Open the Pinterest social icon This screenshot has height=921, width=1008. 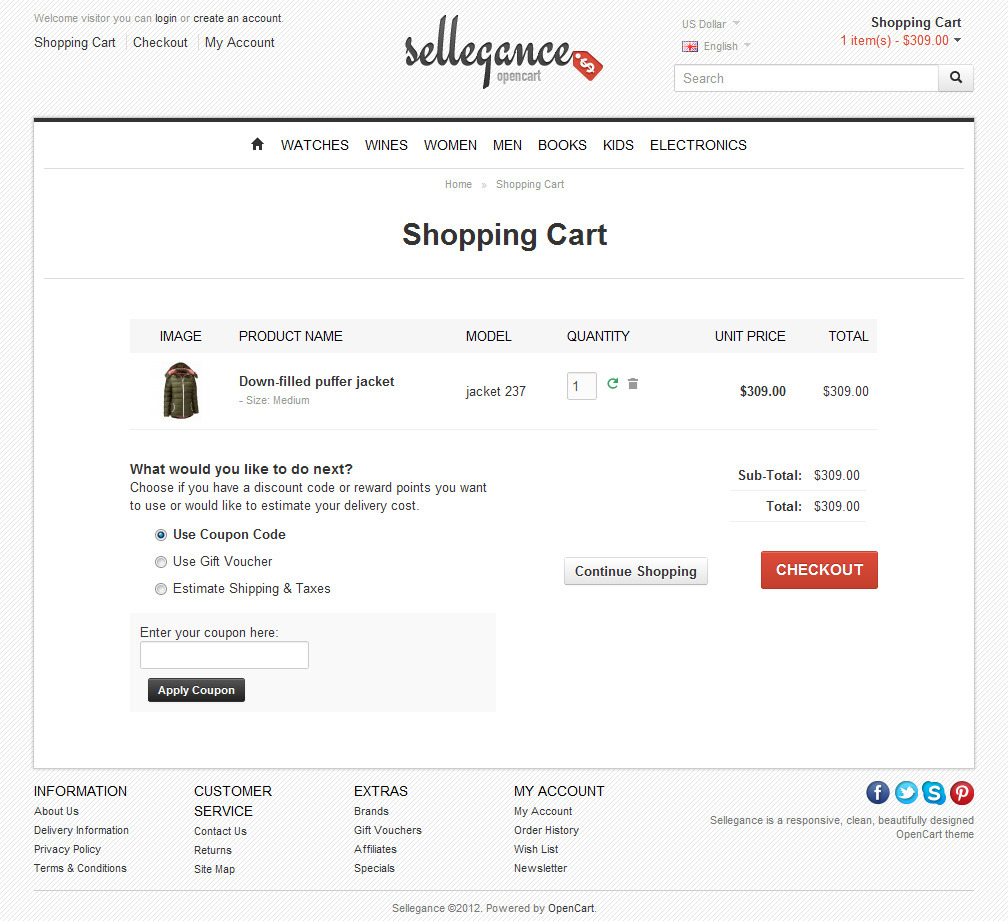tap(962, 793)
